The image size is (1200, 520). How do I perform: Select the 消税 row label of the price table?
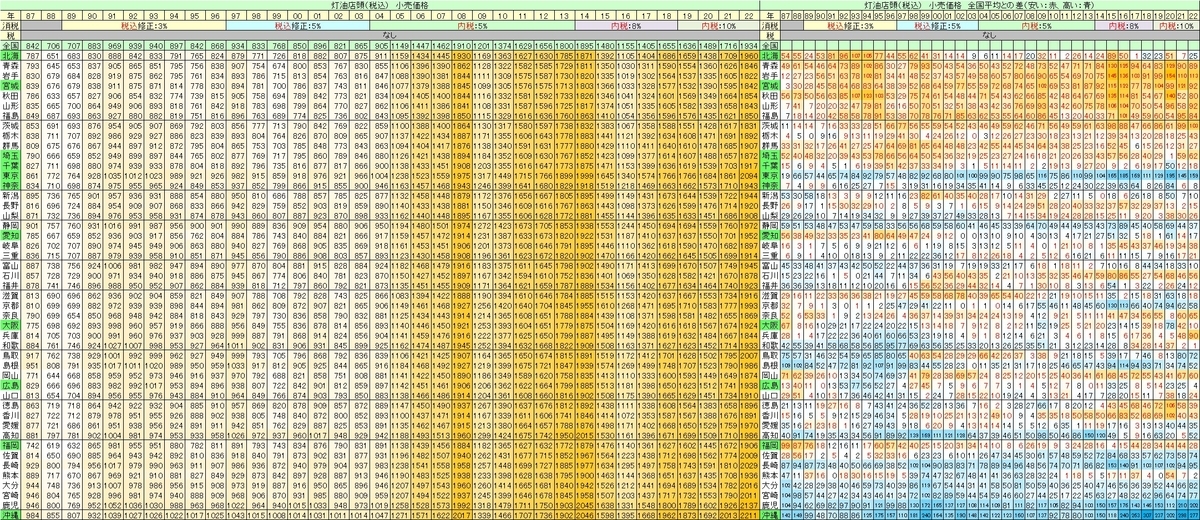point(10,25)
